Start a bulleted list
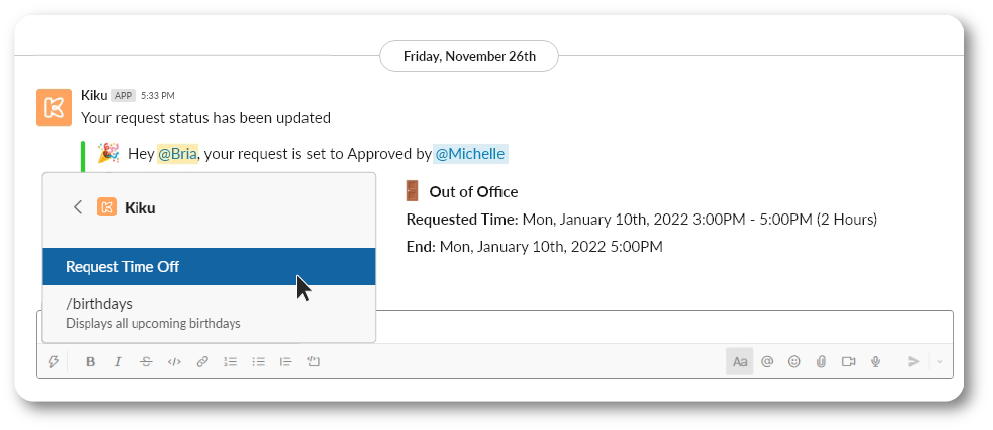993x430 pixels. [258, 362]
